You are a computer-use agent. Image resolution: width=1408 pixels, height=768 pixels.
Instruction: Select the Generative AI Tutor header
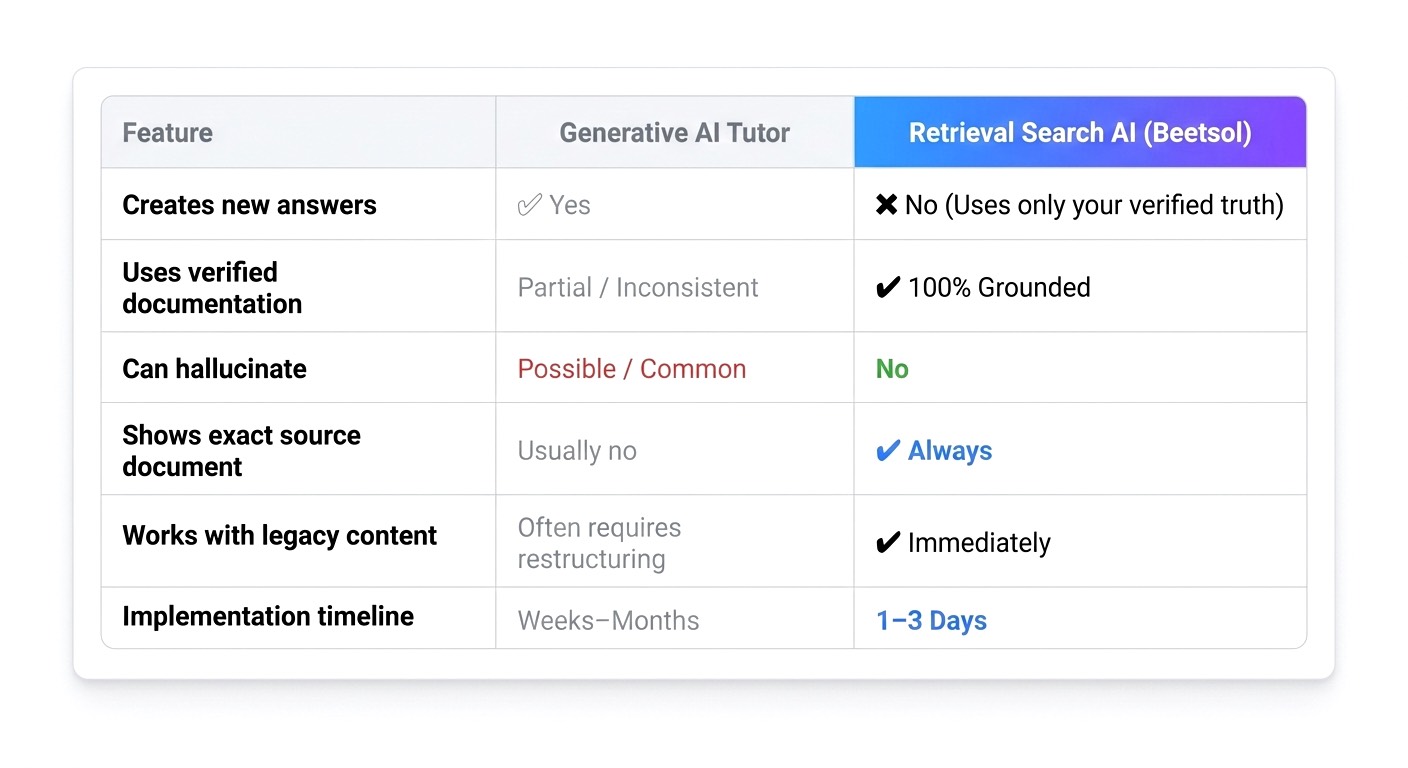(674, 133)
